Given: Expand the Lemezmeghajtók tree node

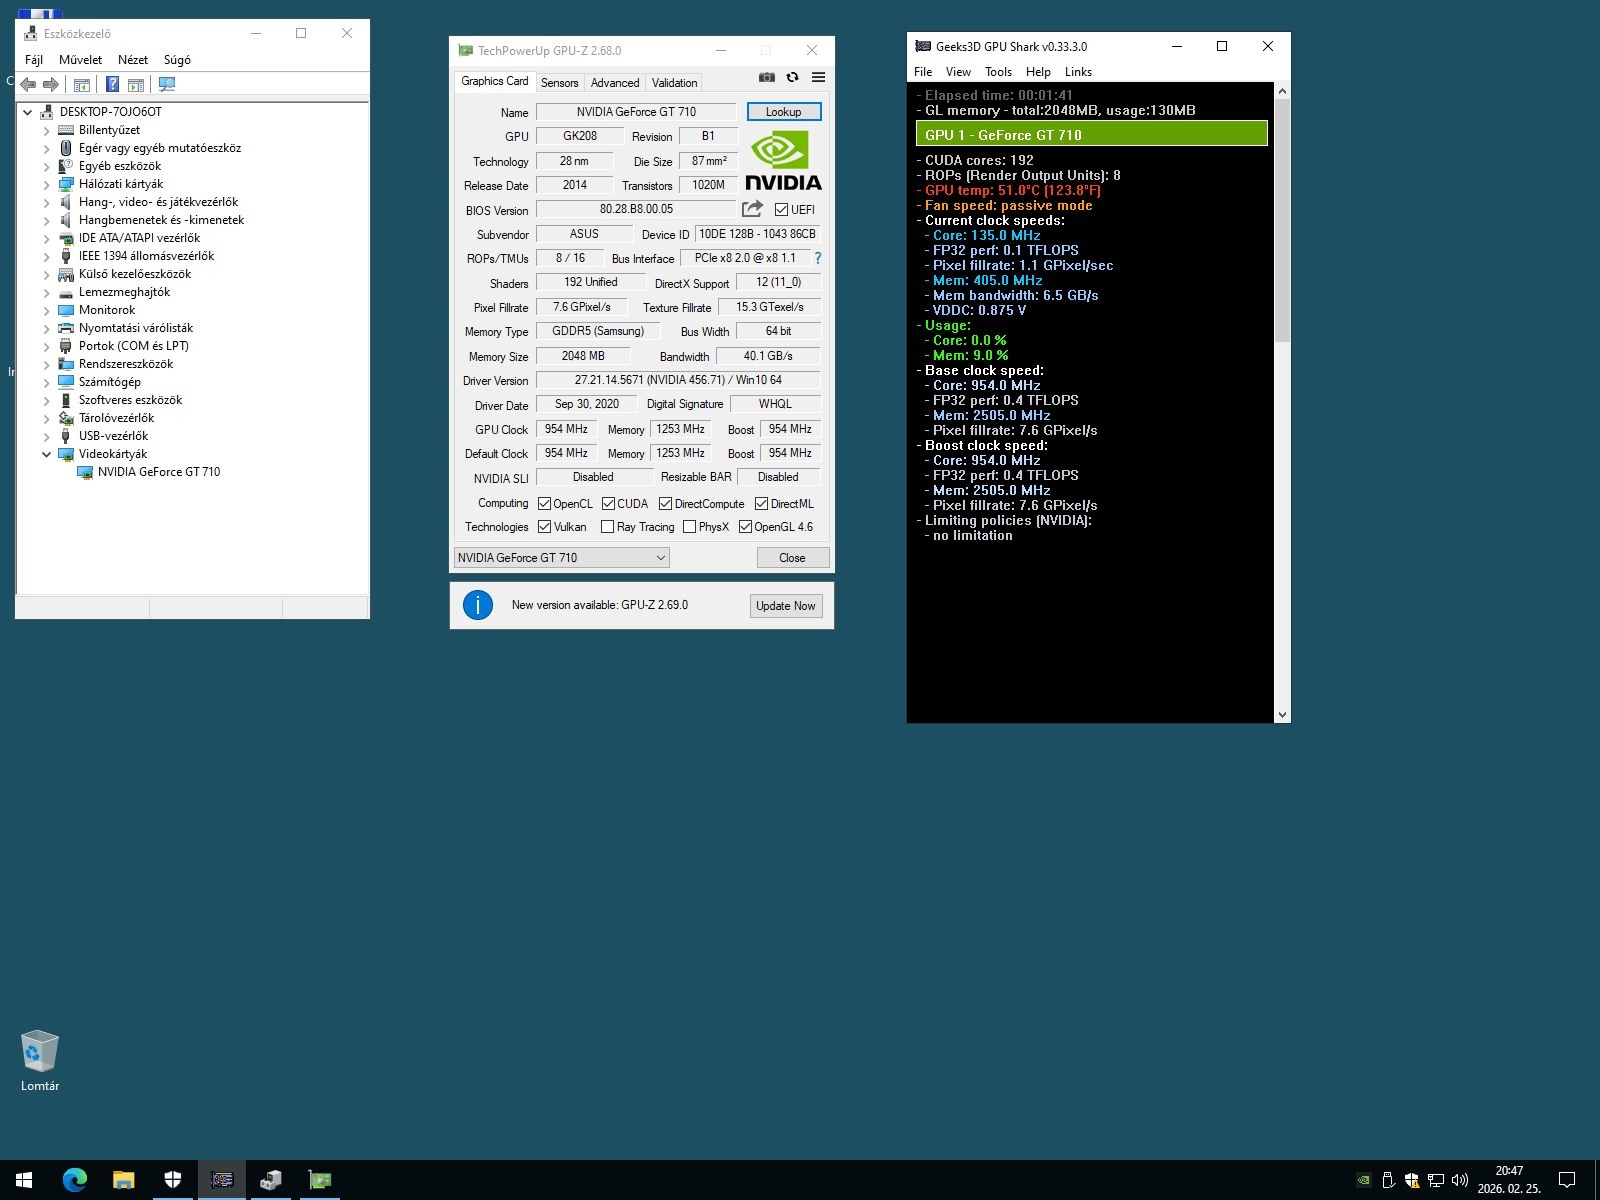Looking at the screenshot, I should click(x=46, y=292).
